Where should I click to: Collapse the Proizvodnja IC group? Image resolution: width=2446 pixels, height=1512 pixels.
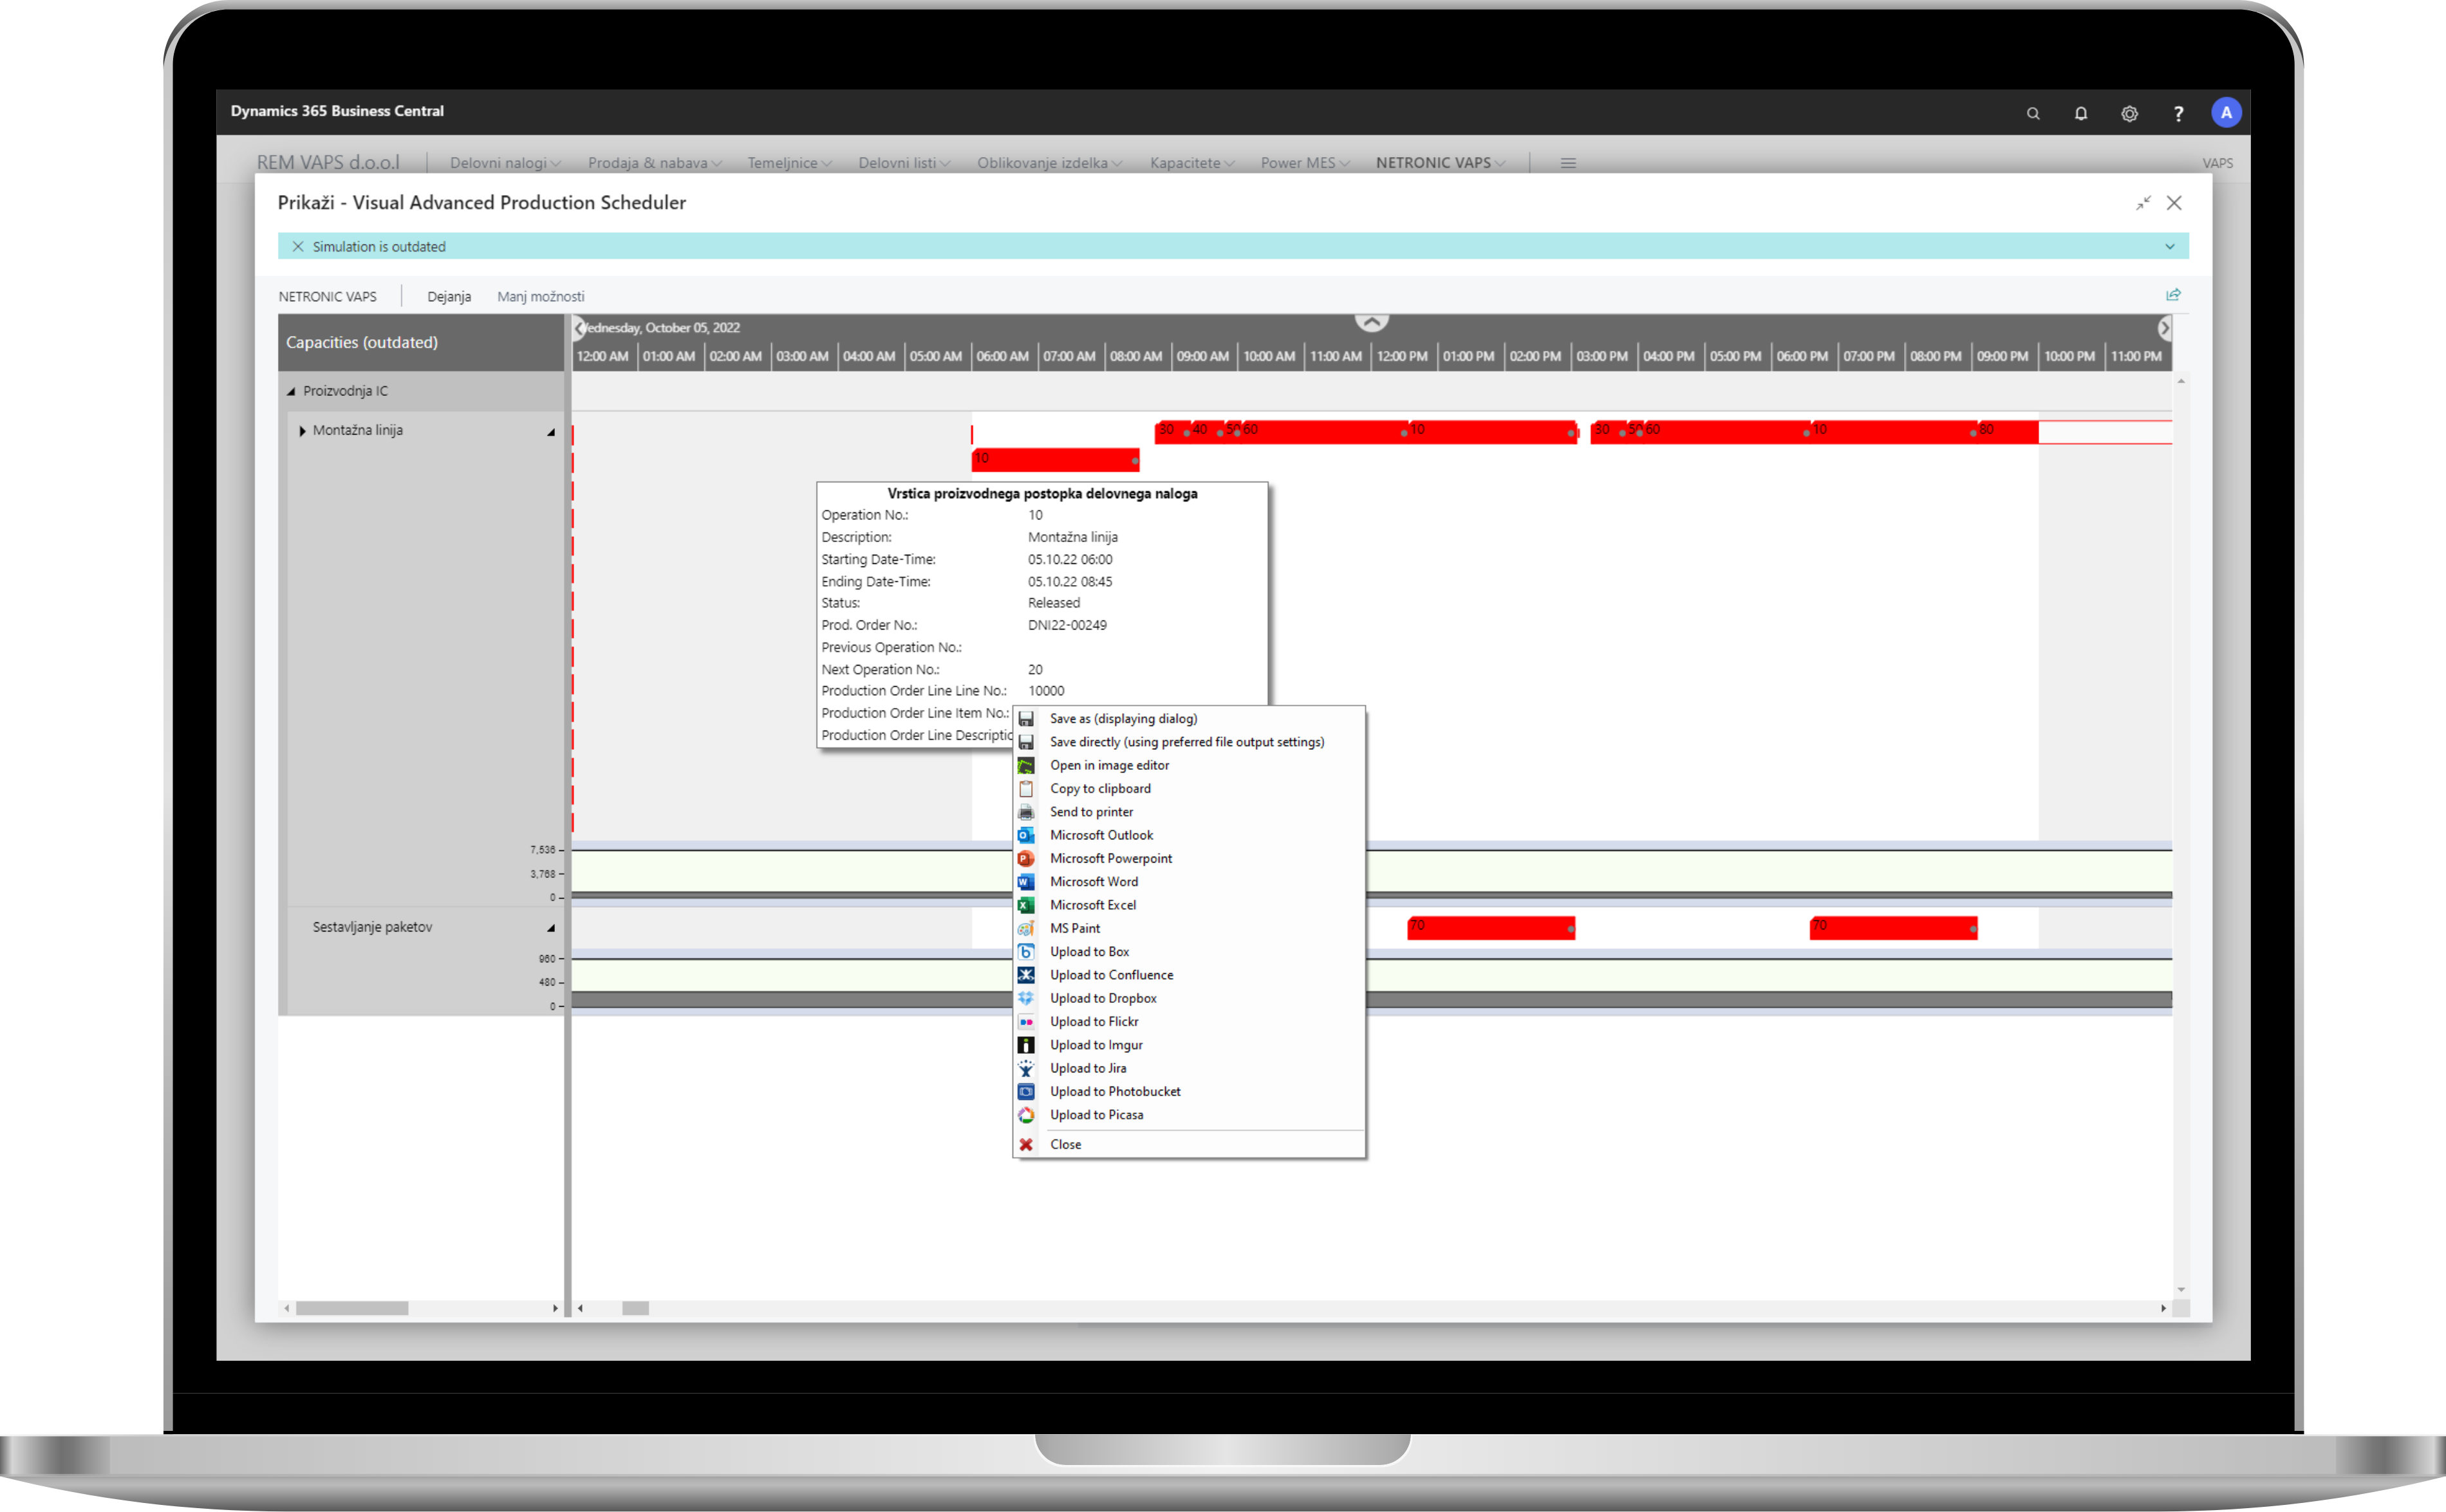click(x=291, y=391)
